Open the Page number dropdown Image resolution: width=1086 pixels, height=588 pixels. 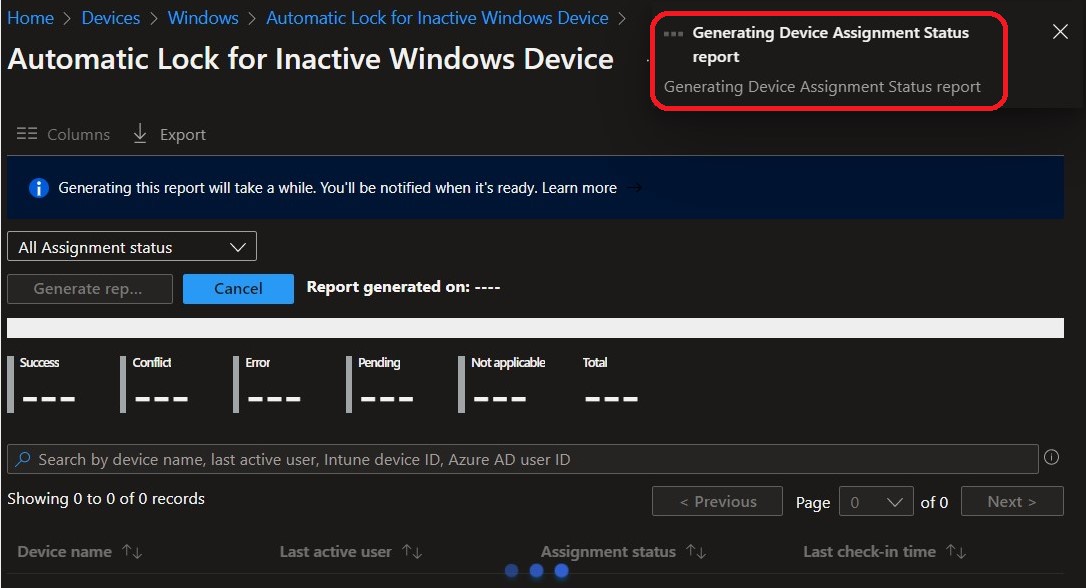[x=876, y=501]
